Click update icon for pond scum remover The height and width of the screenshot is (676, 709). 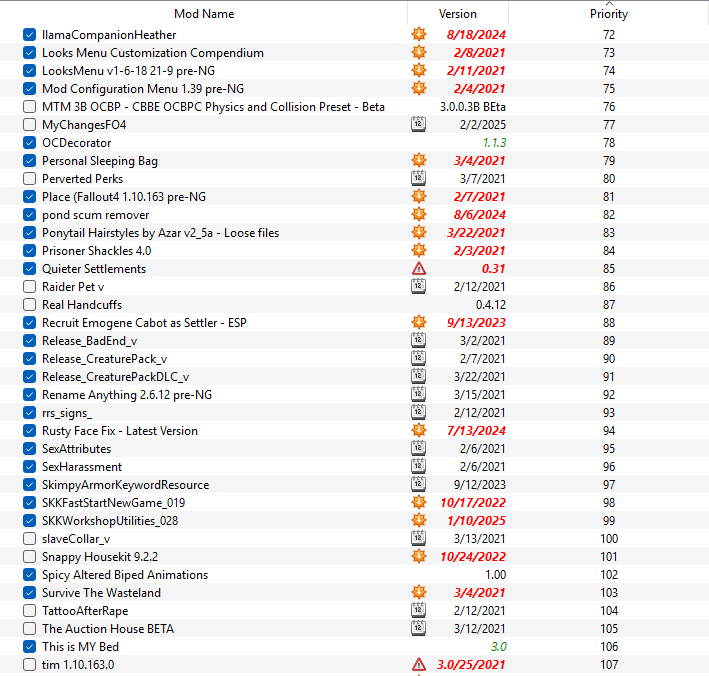point(419,214)
